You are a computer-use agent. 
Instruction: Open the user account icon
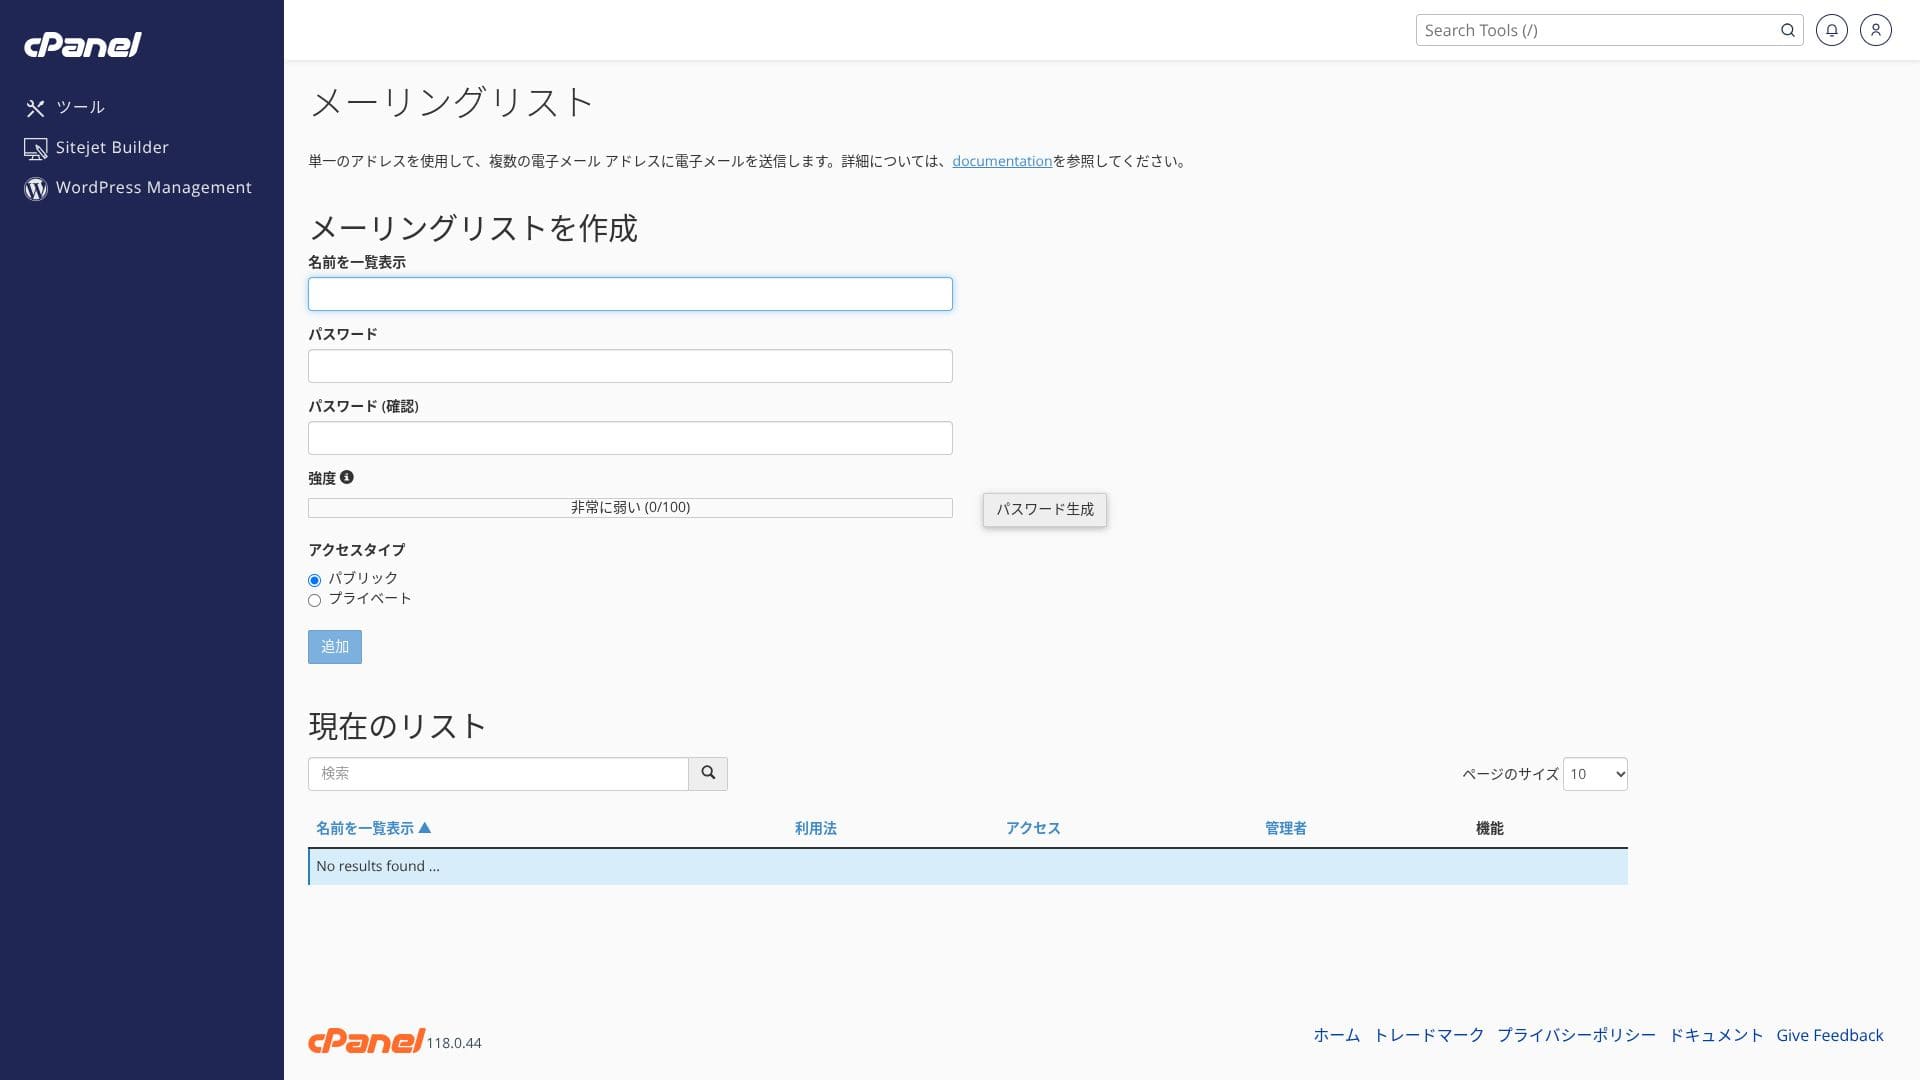point(1875,30)
